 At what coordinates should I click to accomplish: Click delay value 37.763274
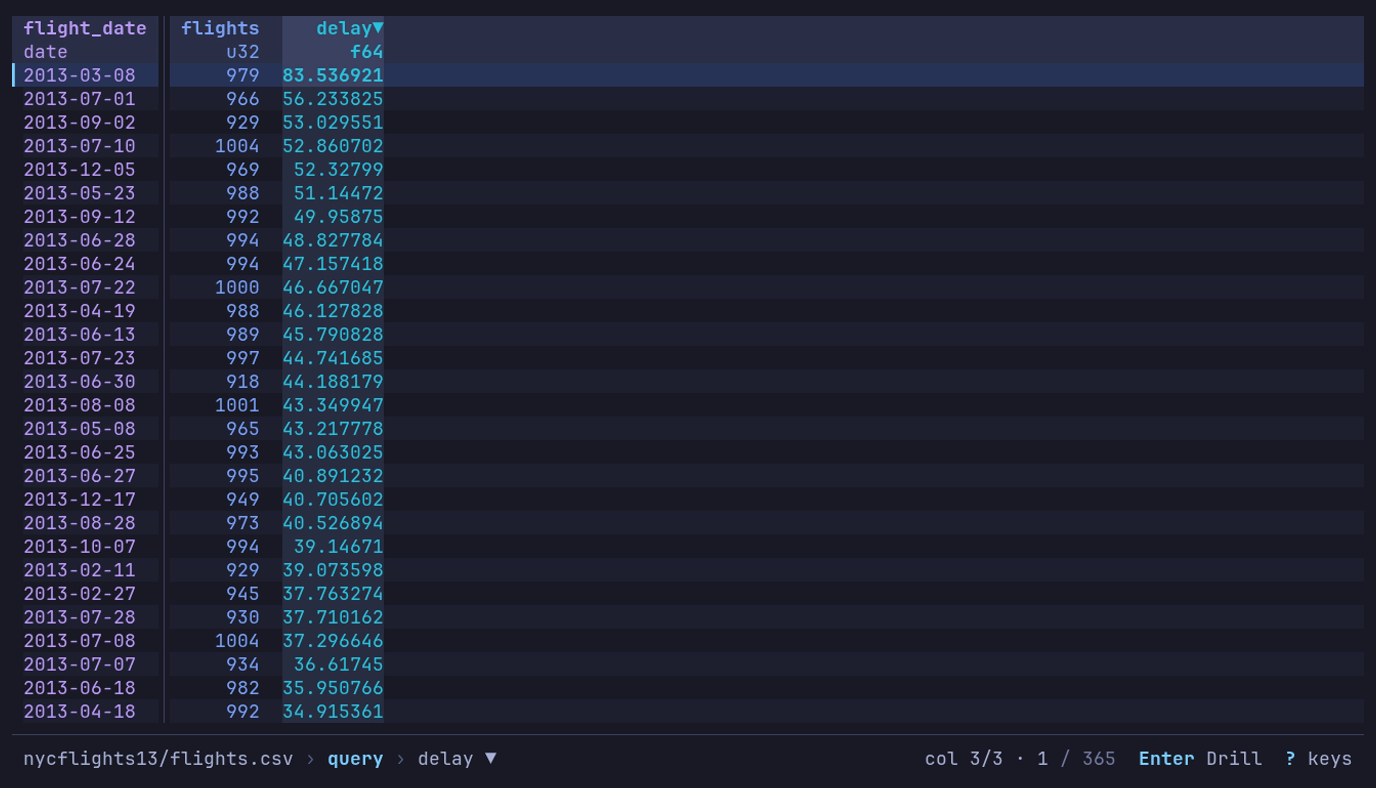(x=333, y=594)
